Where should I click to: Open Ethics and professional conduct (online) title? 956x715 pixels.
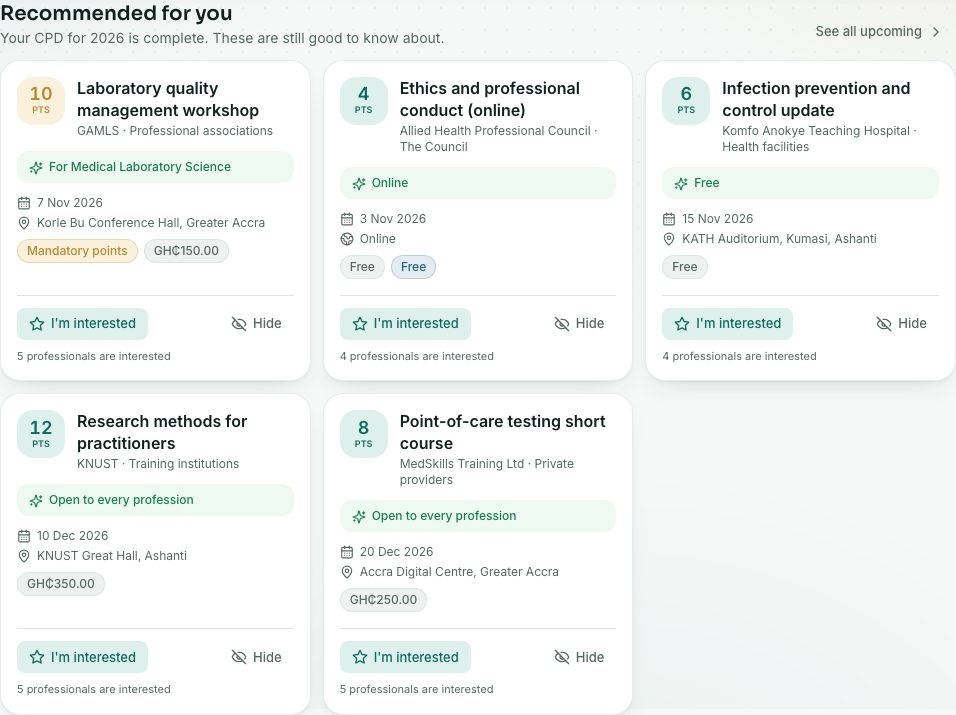(x=490, y=99)
